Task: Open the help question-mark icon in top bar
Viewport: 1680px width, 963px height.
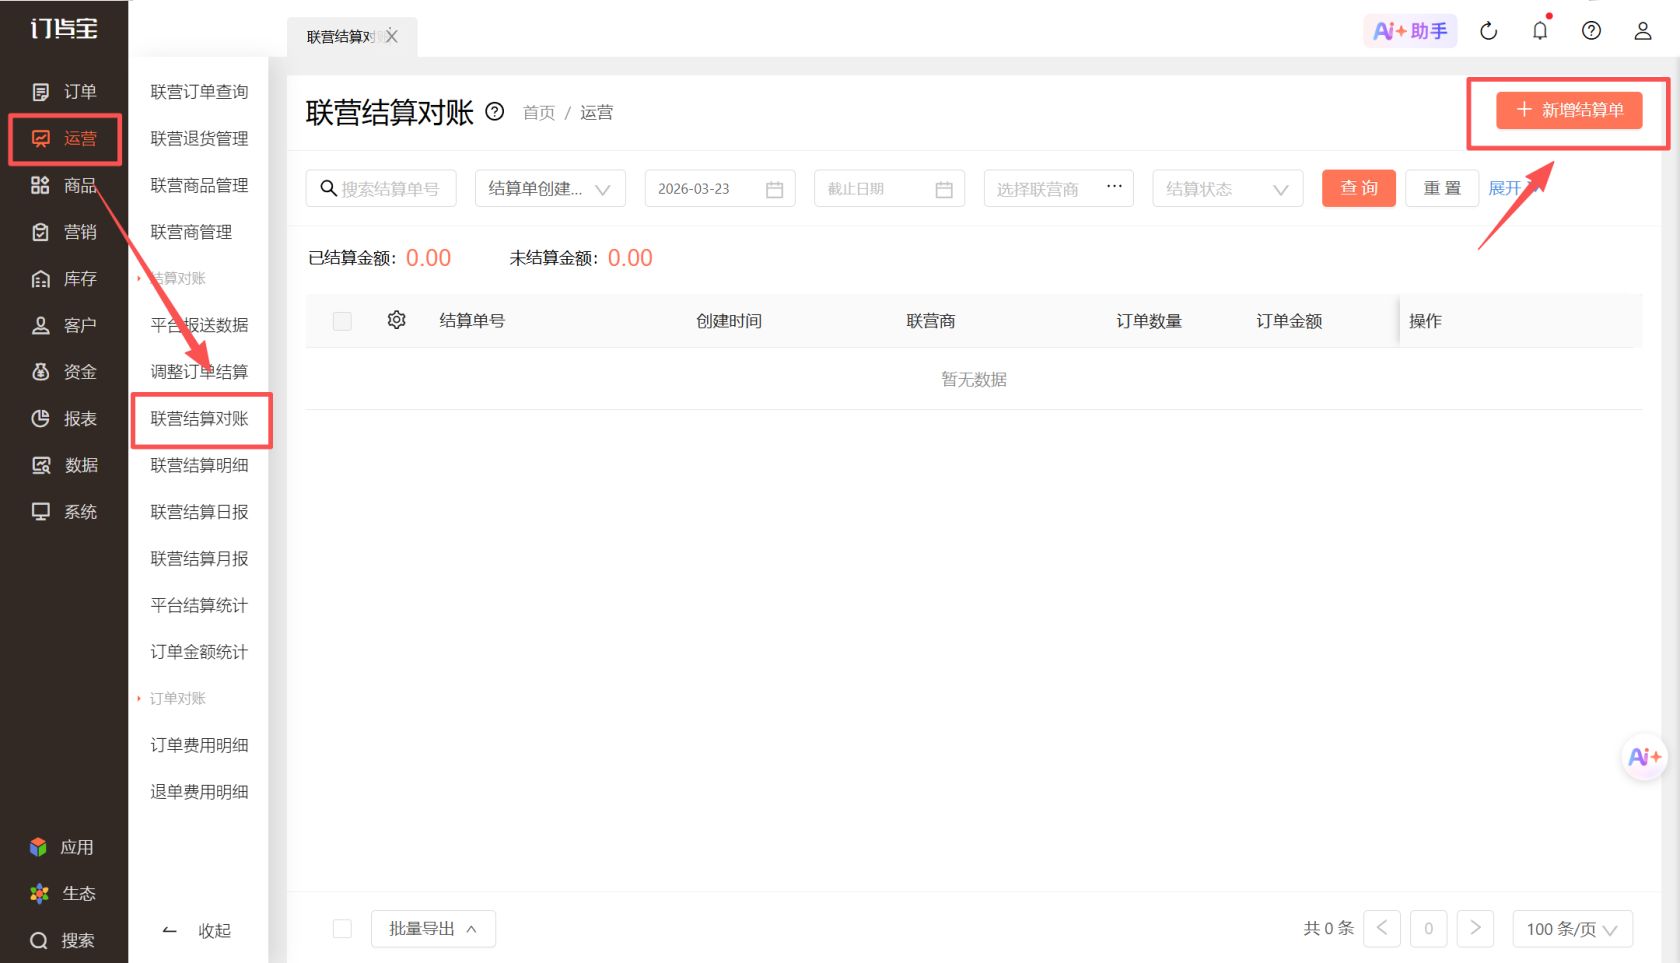Action: click(x=1591, y=31)
